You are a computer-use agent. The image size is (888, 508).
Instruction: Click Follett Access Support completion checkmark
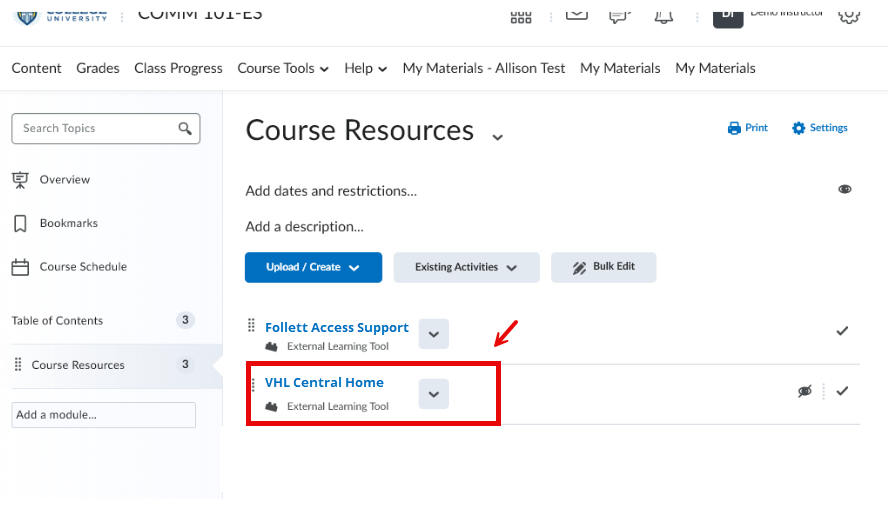(x=842, y=331)
